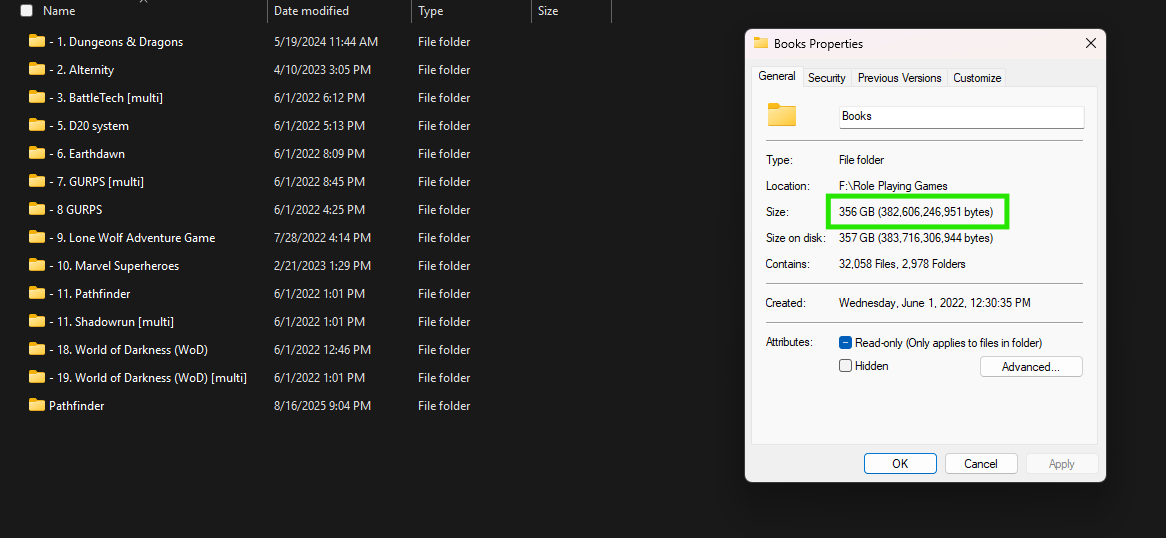Open the Advanced... attributes dialog
The image size is (1166, 538).
[x=1031, y=367]
